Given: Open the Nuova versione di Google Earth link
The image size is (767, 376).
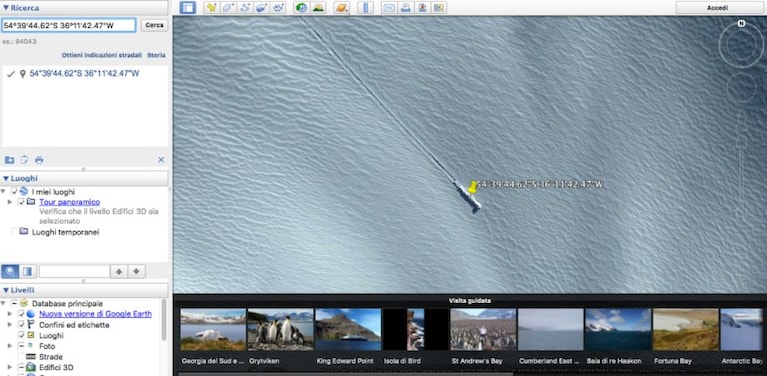Looking at the screenshot, I should (x=95, y=314).
